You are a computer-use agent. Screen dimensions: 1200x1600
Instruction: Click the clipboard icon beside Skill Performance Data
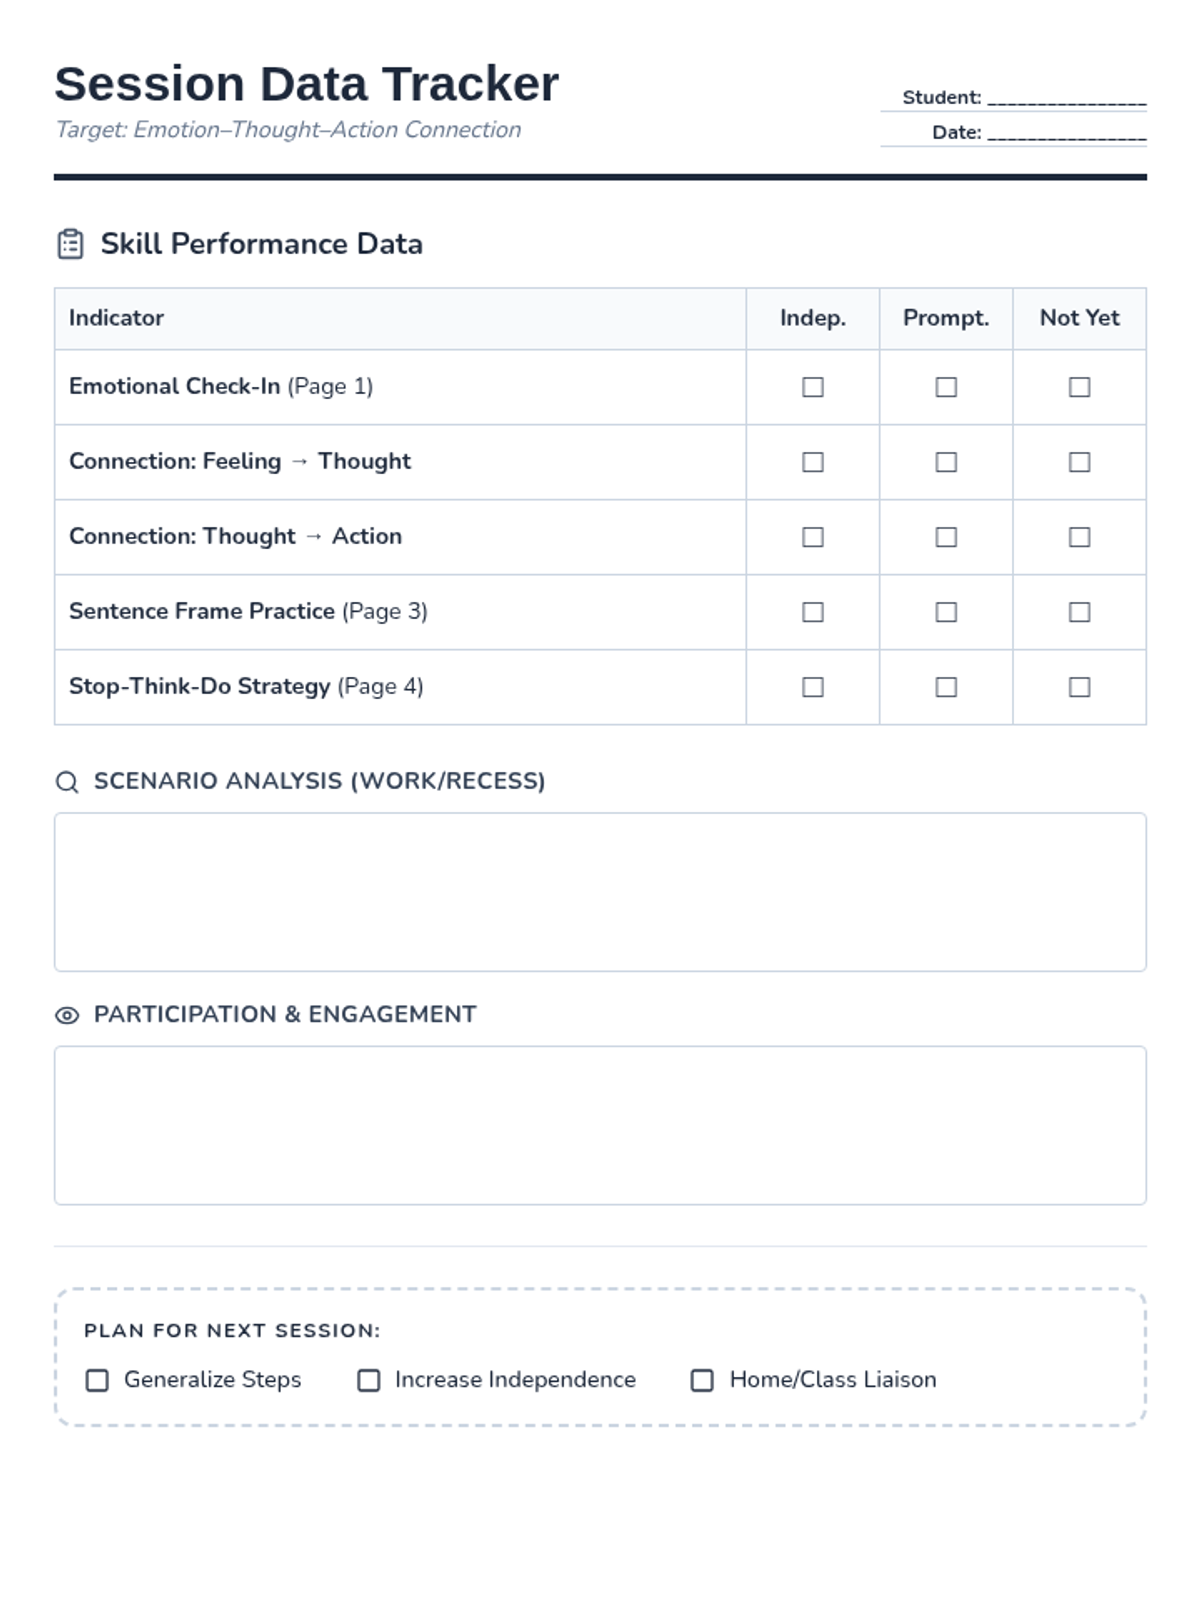(x=70, y=244)
